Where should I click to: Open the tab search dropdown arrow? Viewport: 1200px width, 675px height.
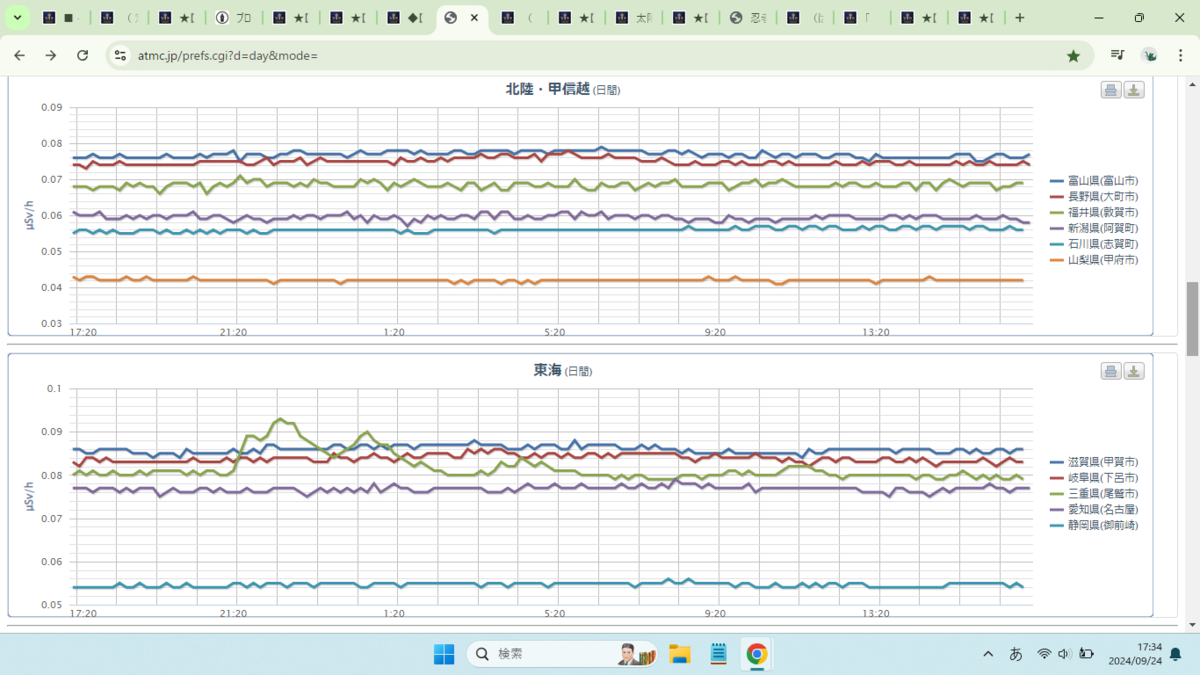click(x=18, y=18)
